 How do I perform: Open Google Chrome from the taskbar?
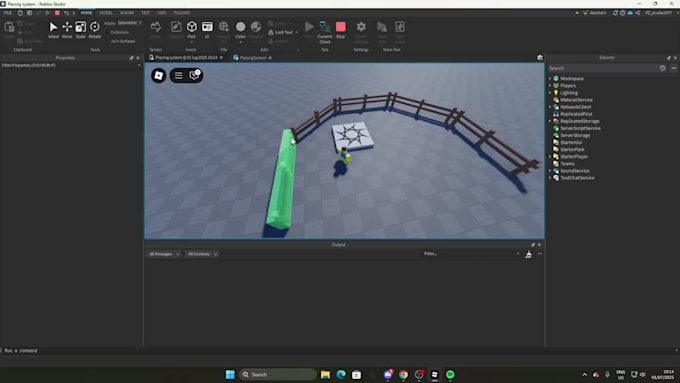point(403,374)
